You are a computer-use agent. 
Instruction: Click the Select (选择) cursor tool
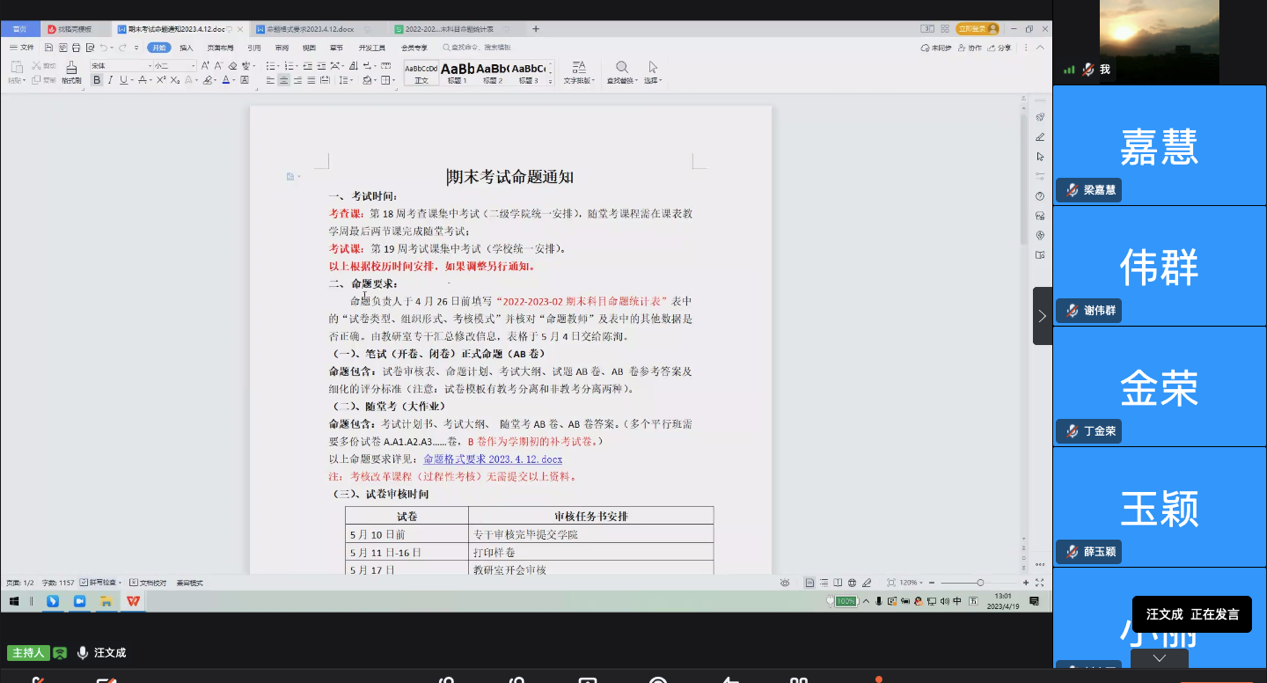[653, 72]
